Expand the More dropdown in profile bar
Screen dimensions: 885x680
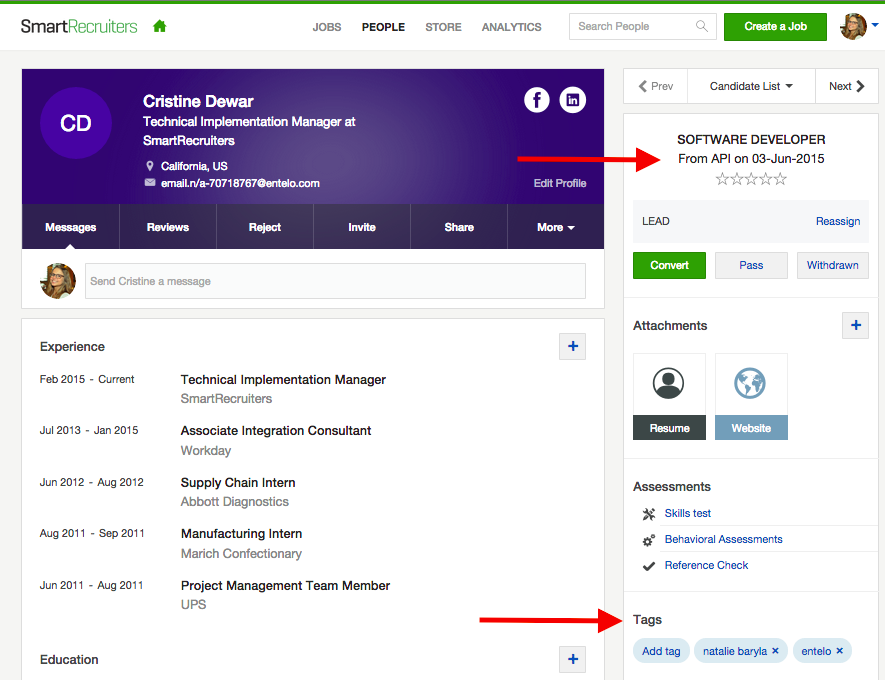point(555,227)
